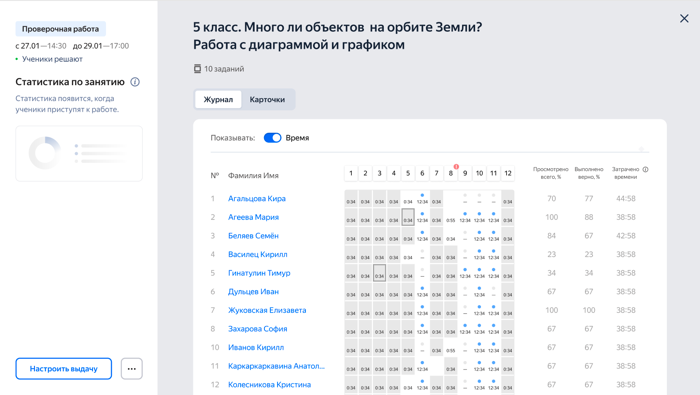Select task column header 10
This screenshot has height=395, width=700.
point(479,173)
